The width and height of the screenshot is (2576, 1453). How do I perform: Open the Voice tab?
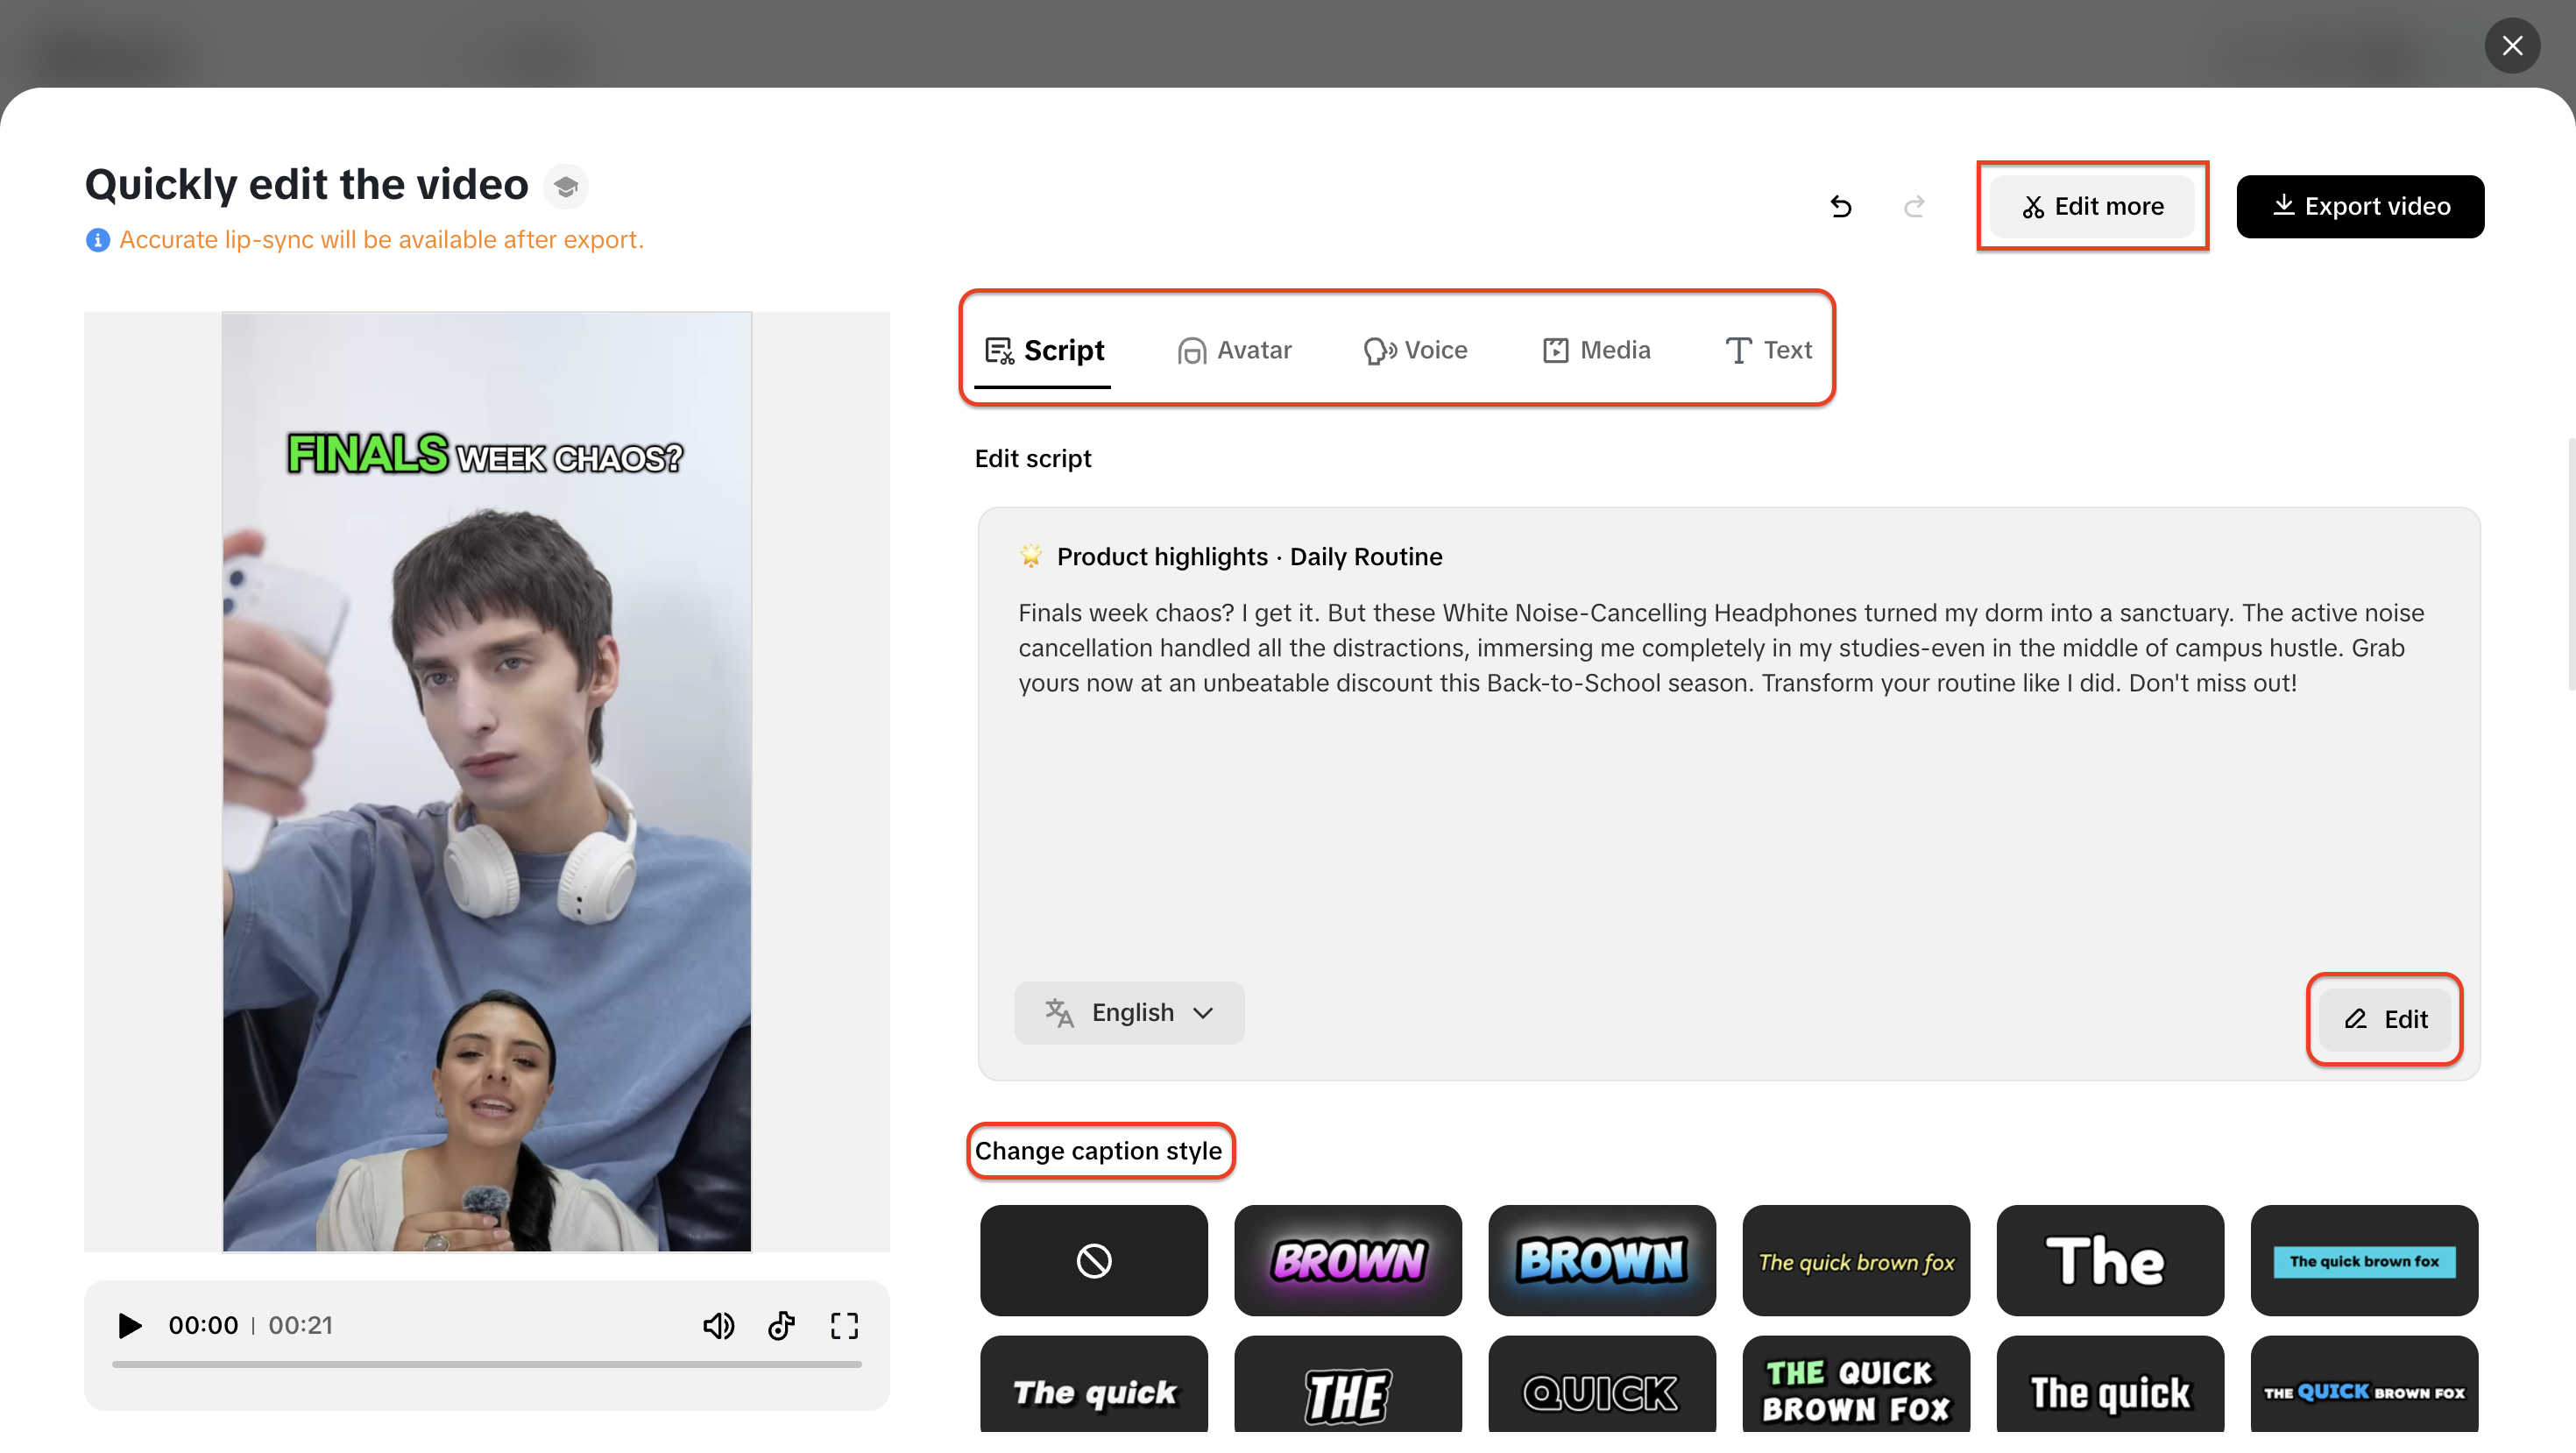1415,350
